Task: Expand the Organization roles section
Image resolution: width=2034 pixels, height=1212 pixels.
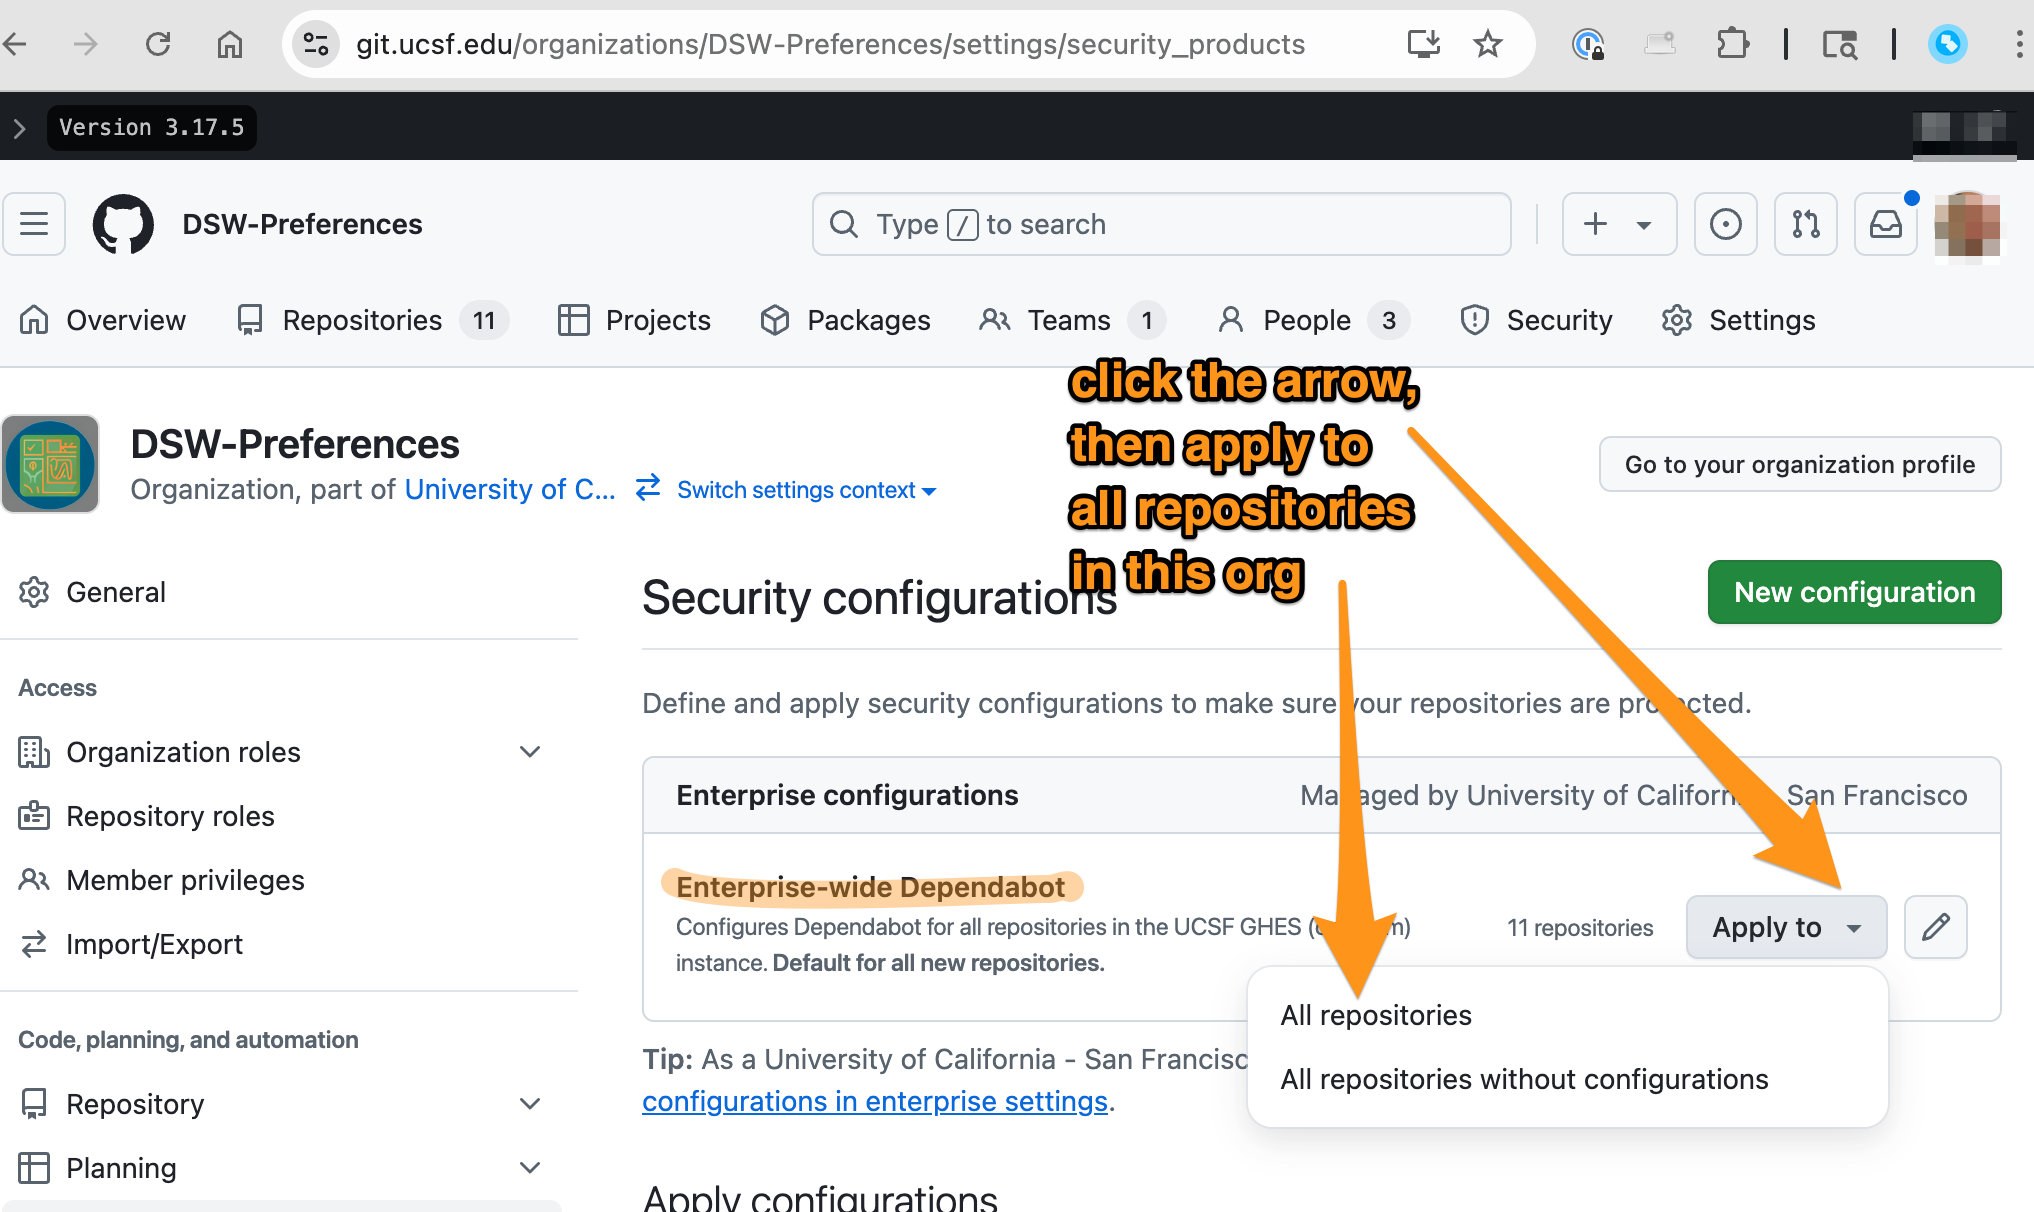Action: point(530,752)
